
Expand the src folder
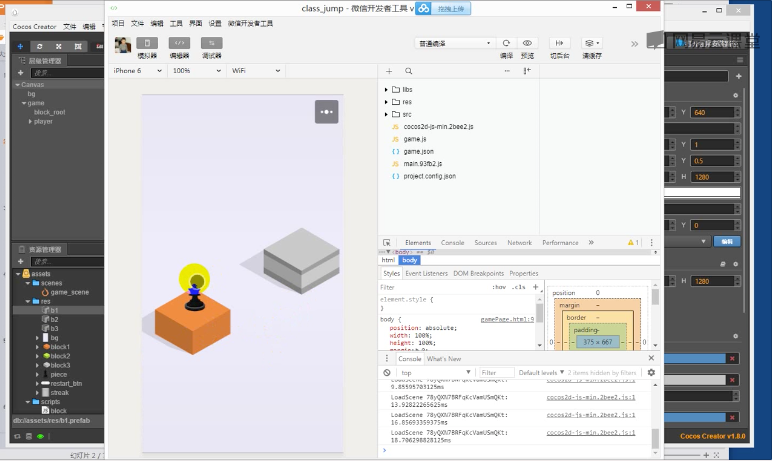click(x=386, y=114)
